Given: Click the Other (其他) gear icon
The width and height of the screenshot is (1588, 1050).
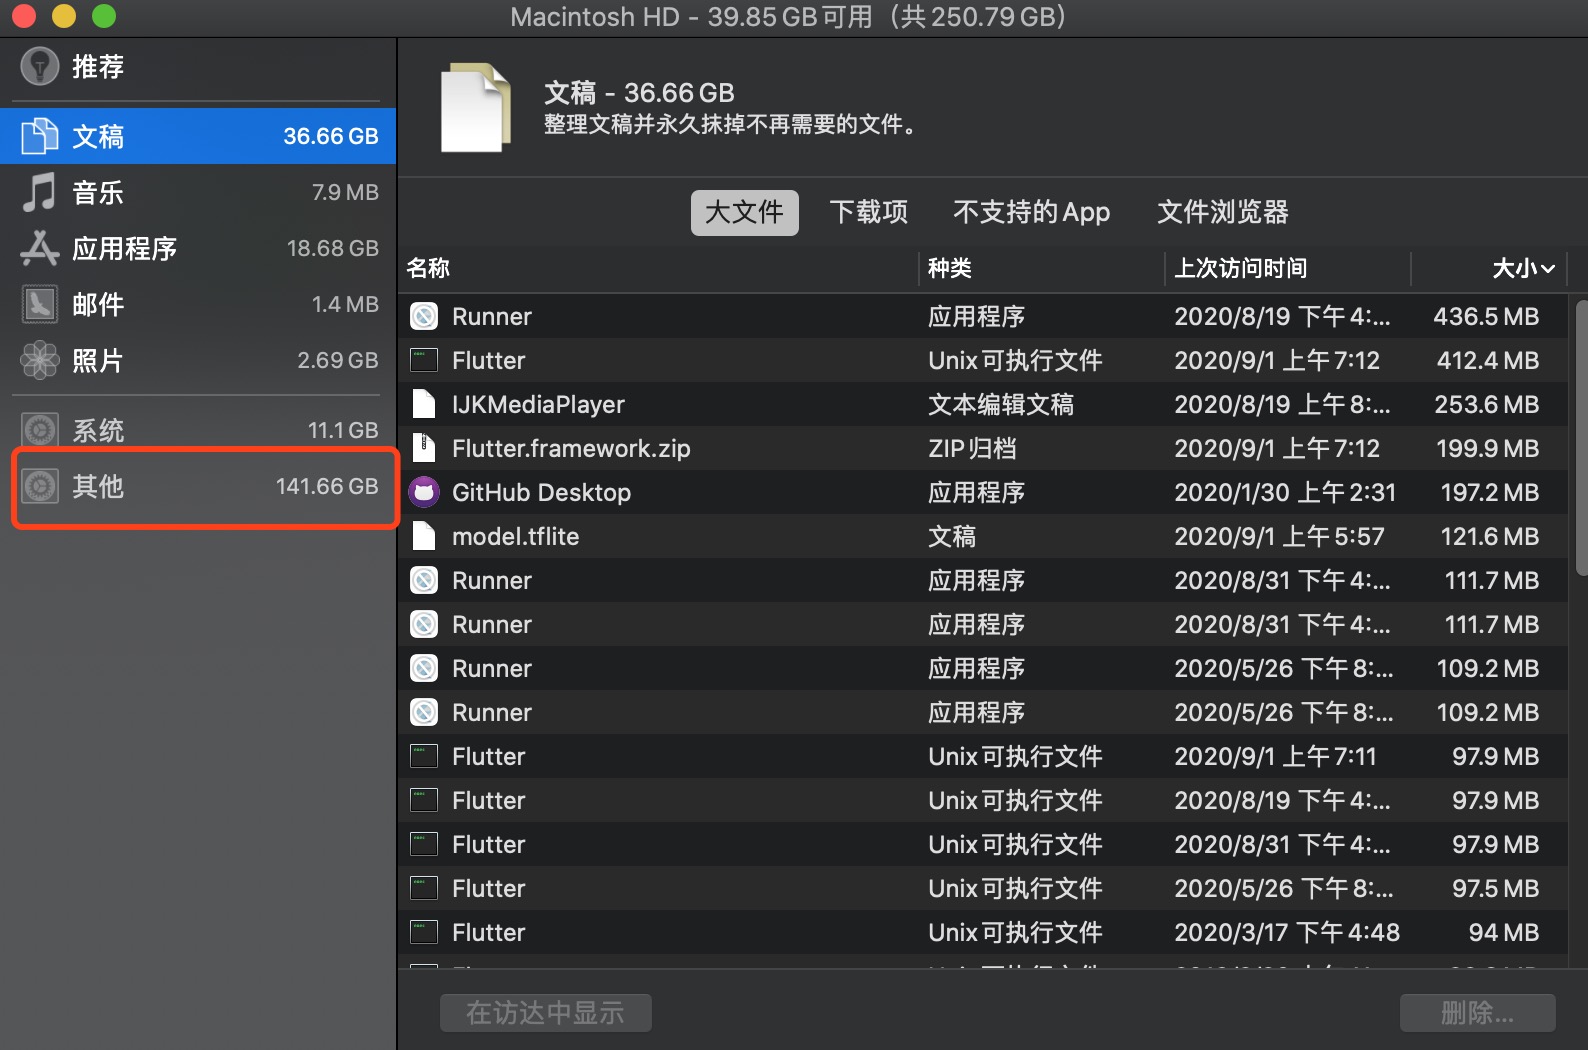Looking at the screenshot, I should point(40,486).
